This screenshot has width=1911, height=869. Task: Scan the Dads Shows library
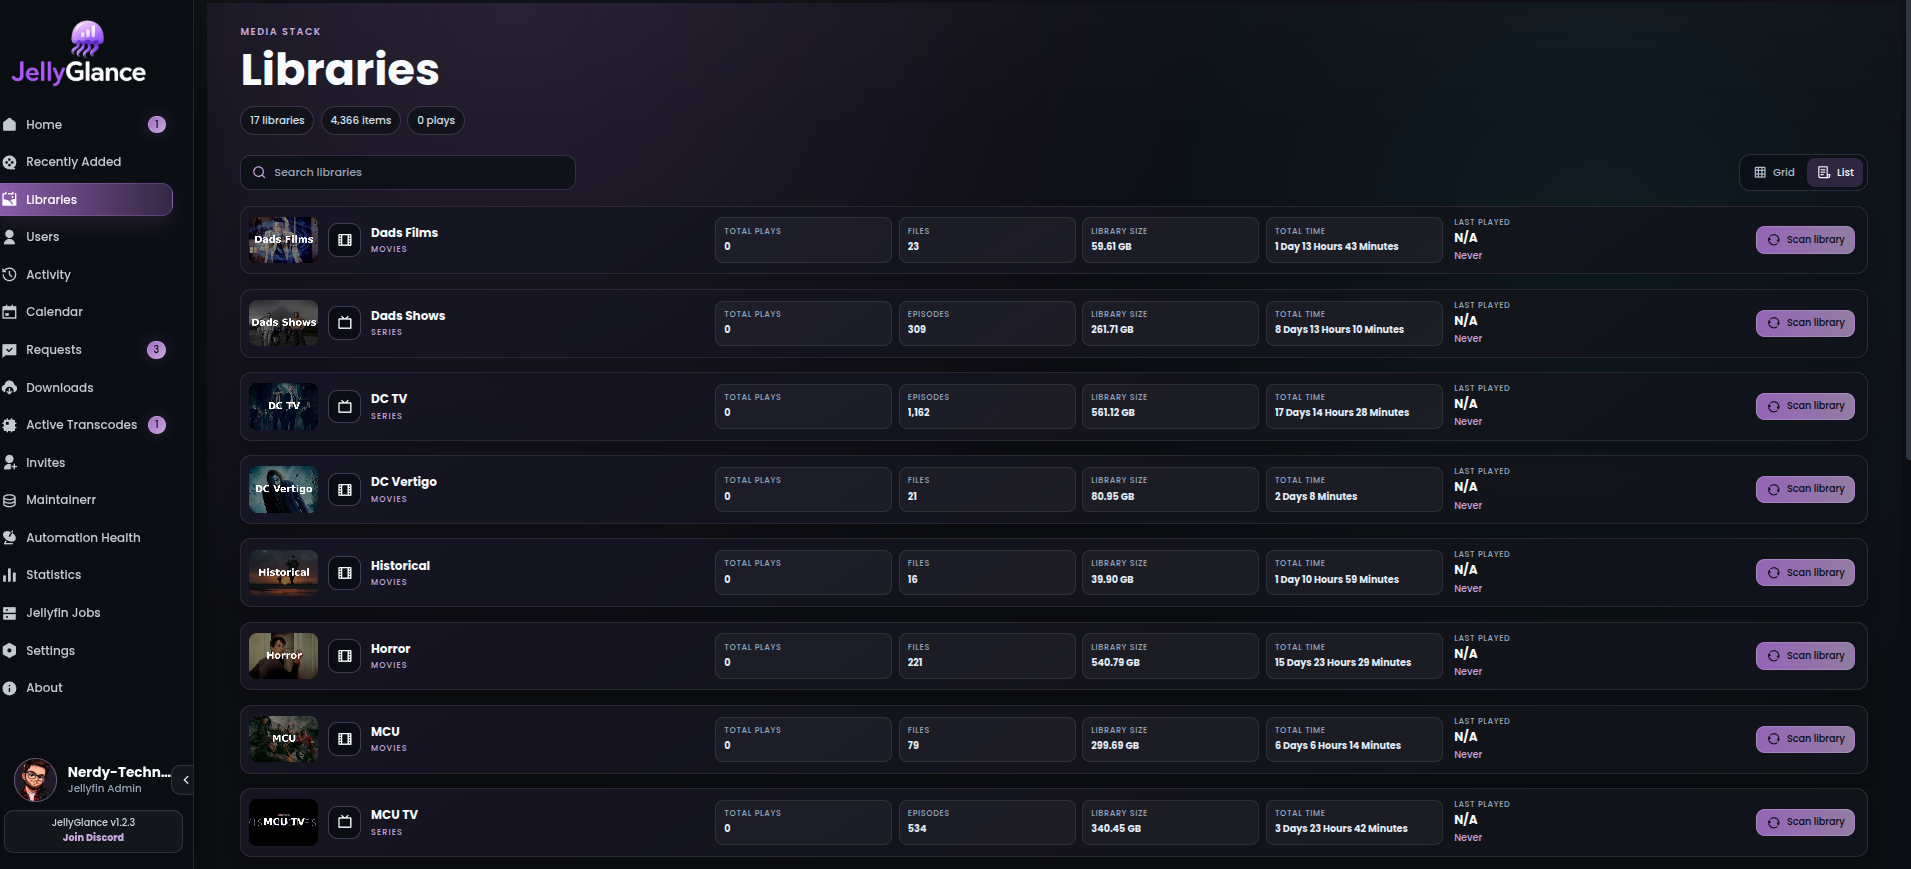point(1805,323)
